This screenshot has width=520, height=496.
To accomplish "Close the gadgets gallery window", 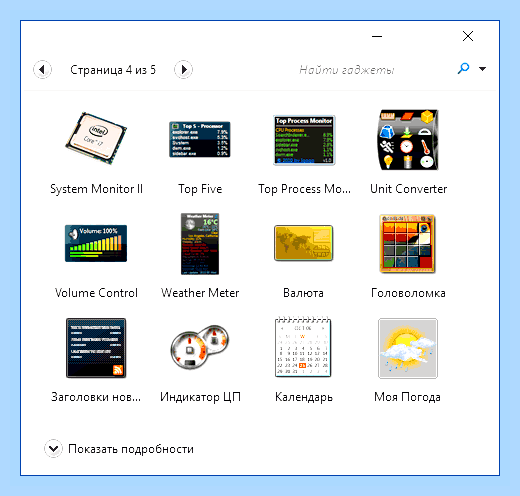I will click(468, 36).
